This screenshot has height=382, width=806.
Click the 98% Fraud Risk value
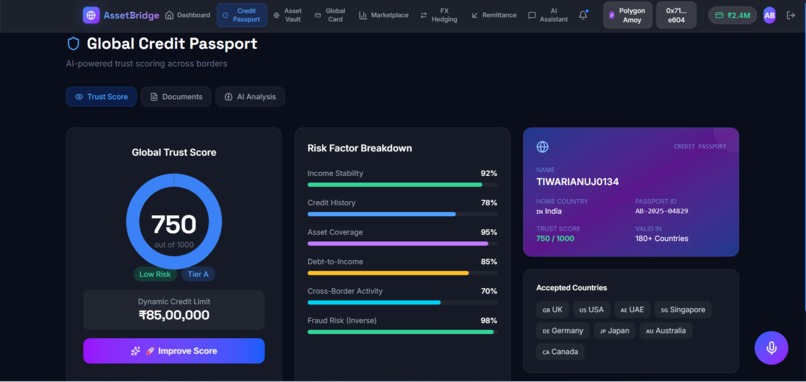point(489,321)
